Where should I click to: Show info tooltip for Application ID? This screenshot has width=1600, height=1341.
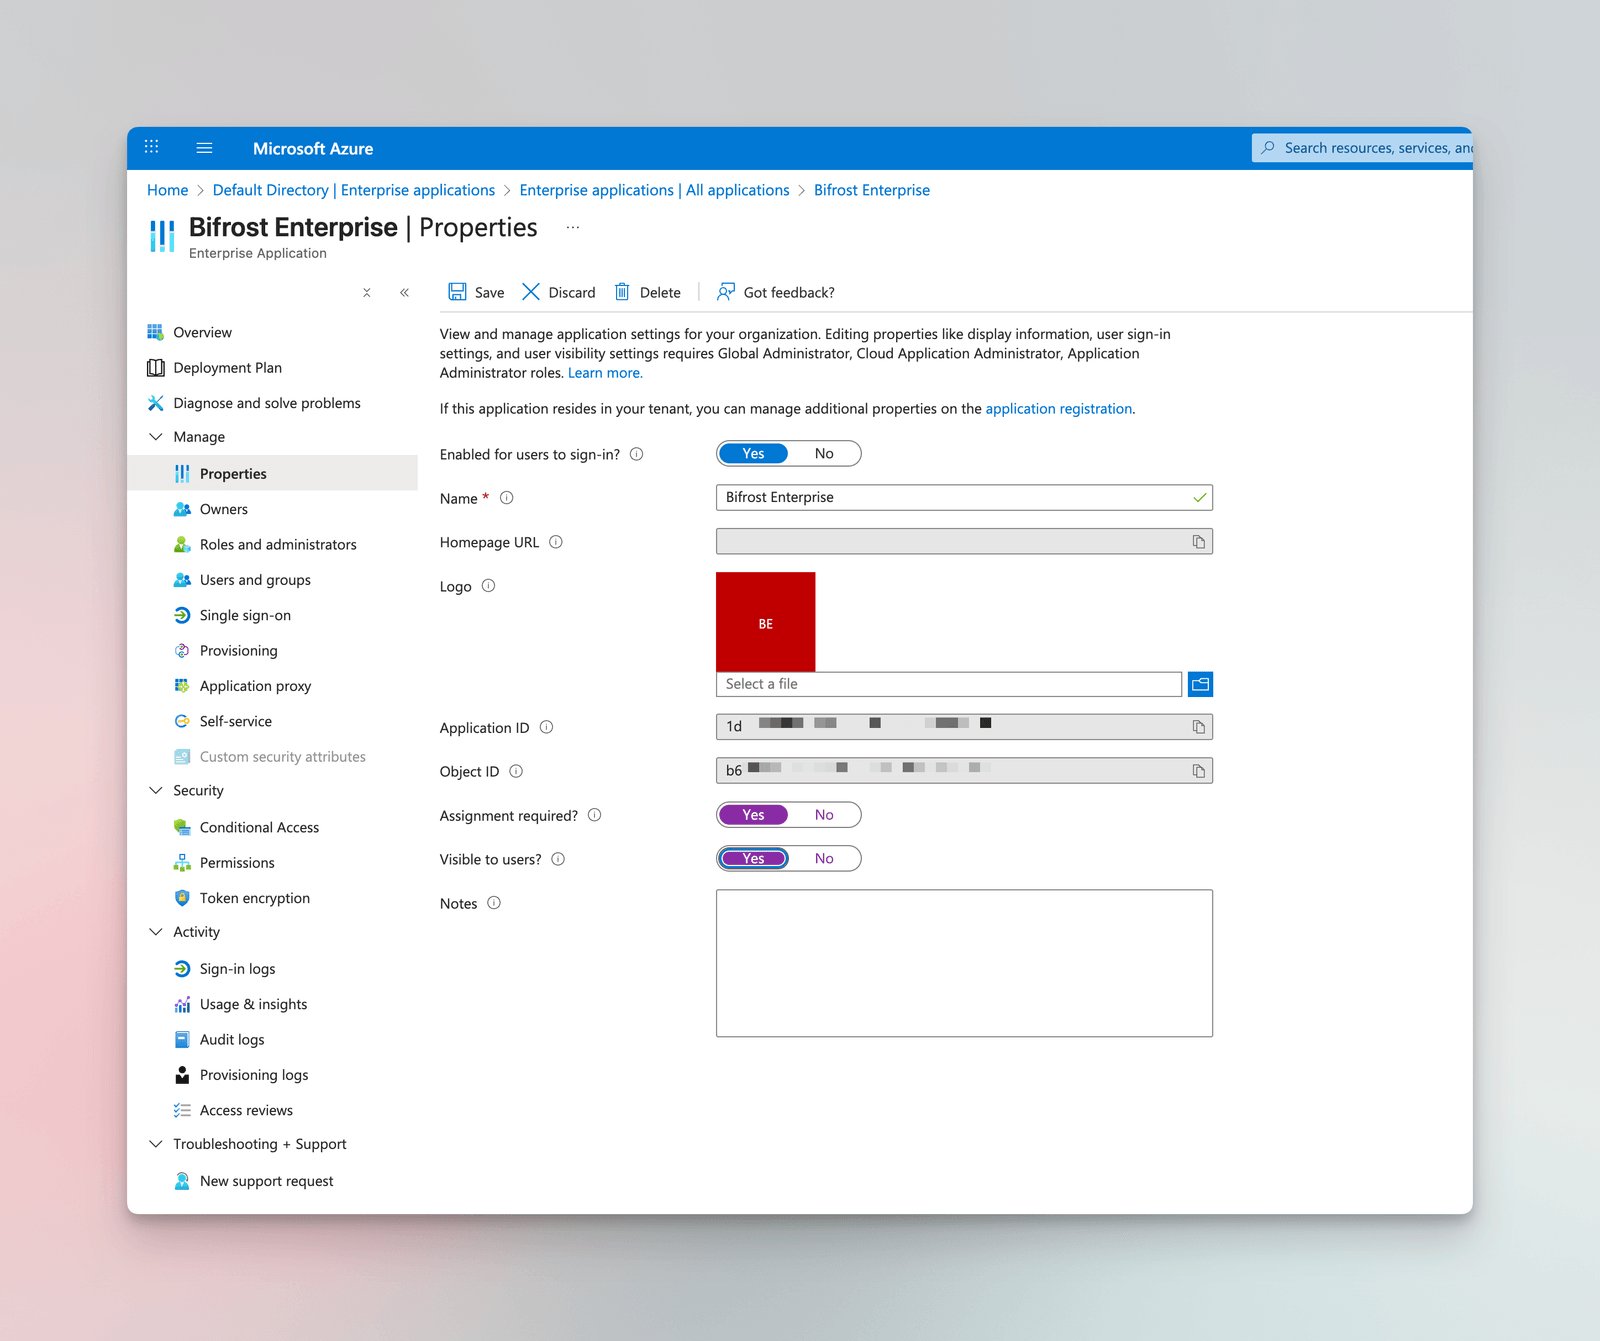(547, 727)
